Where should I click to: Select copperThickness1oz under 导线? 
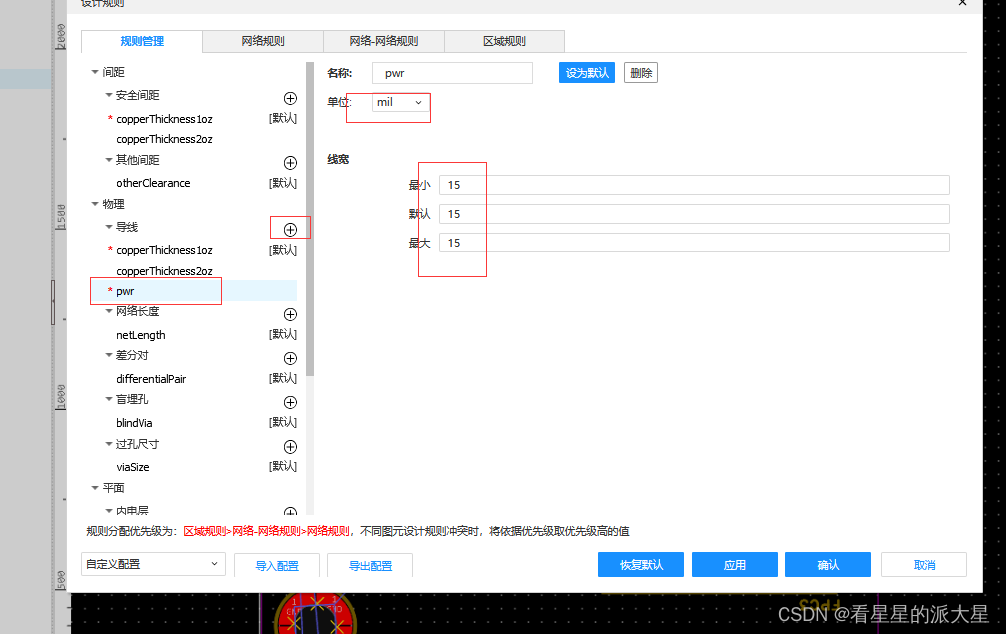coord(164,250)
